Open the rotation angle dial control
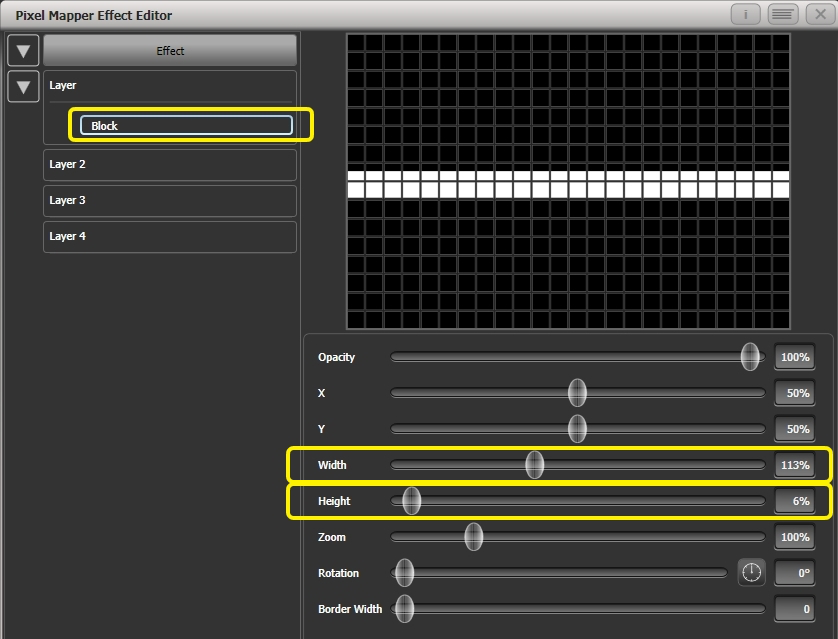 pos(751,572)
